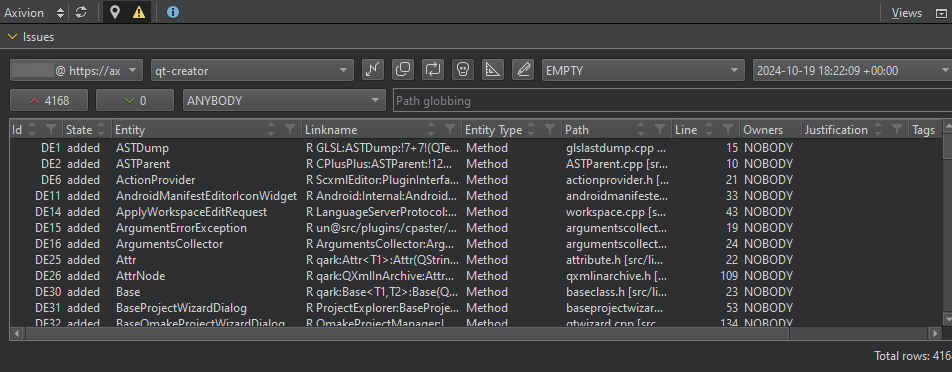The width and height of the screenshot is (952, 372).
Task: Click the Owners column header
Action: (769, 129)
